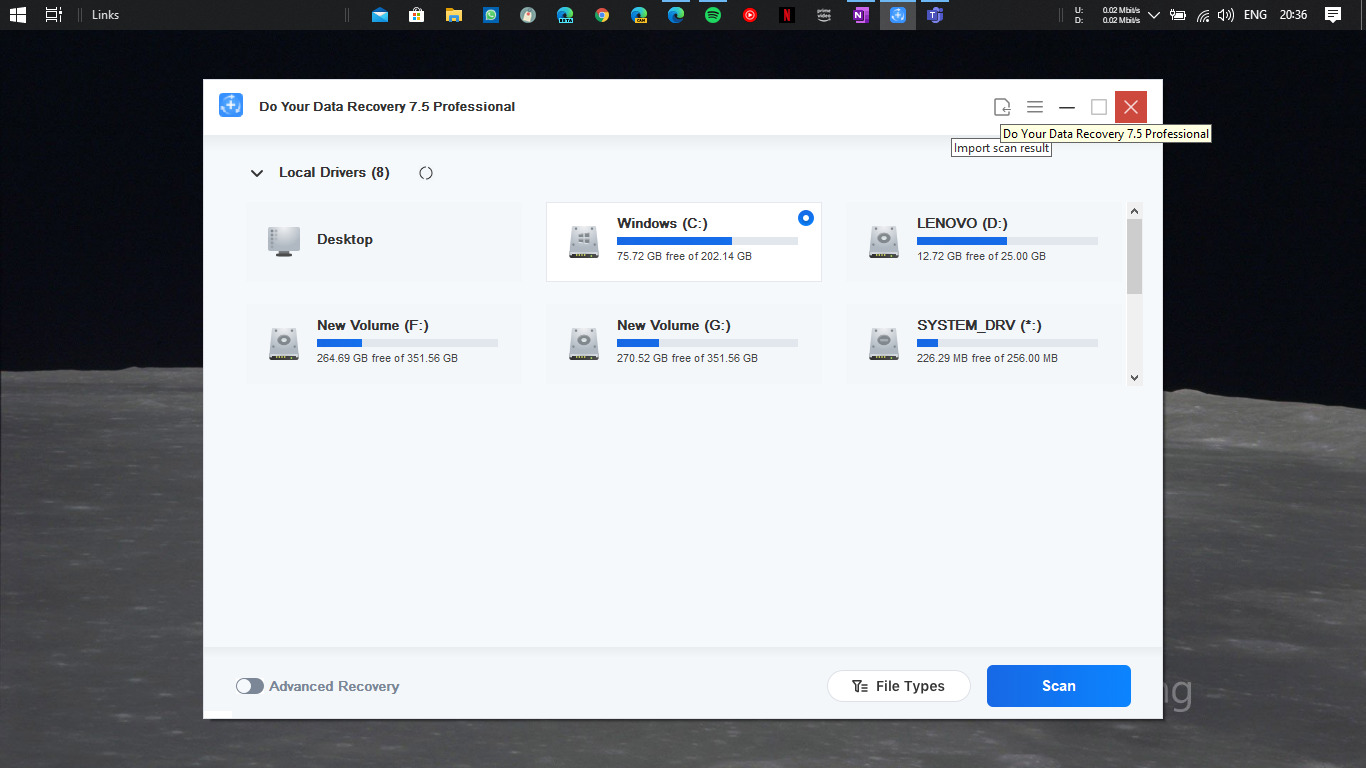Launch Spotify from the taskbar
The height and width of the screenshot is (768, 1366).
coord(713,15)
